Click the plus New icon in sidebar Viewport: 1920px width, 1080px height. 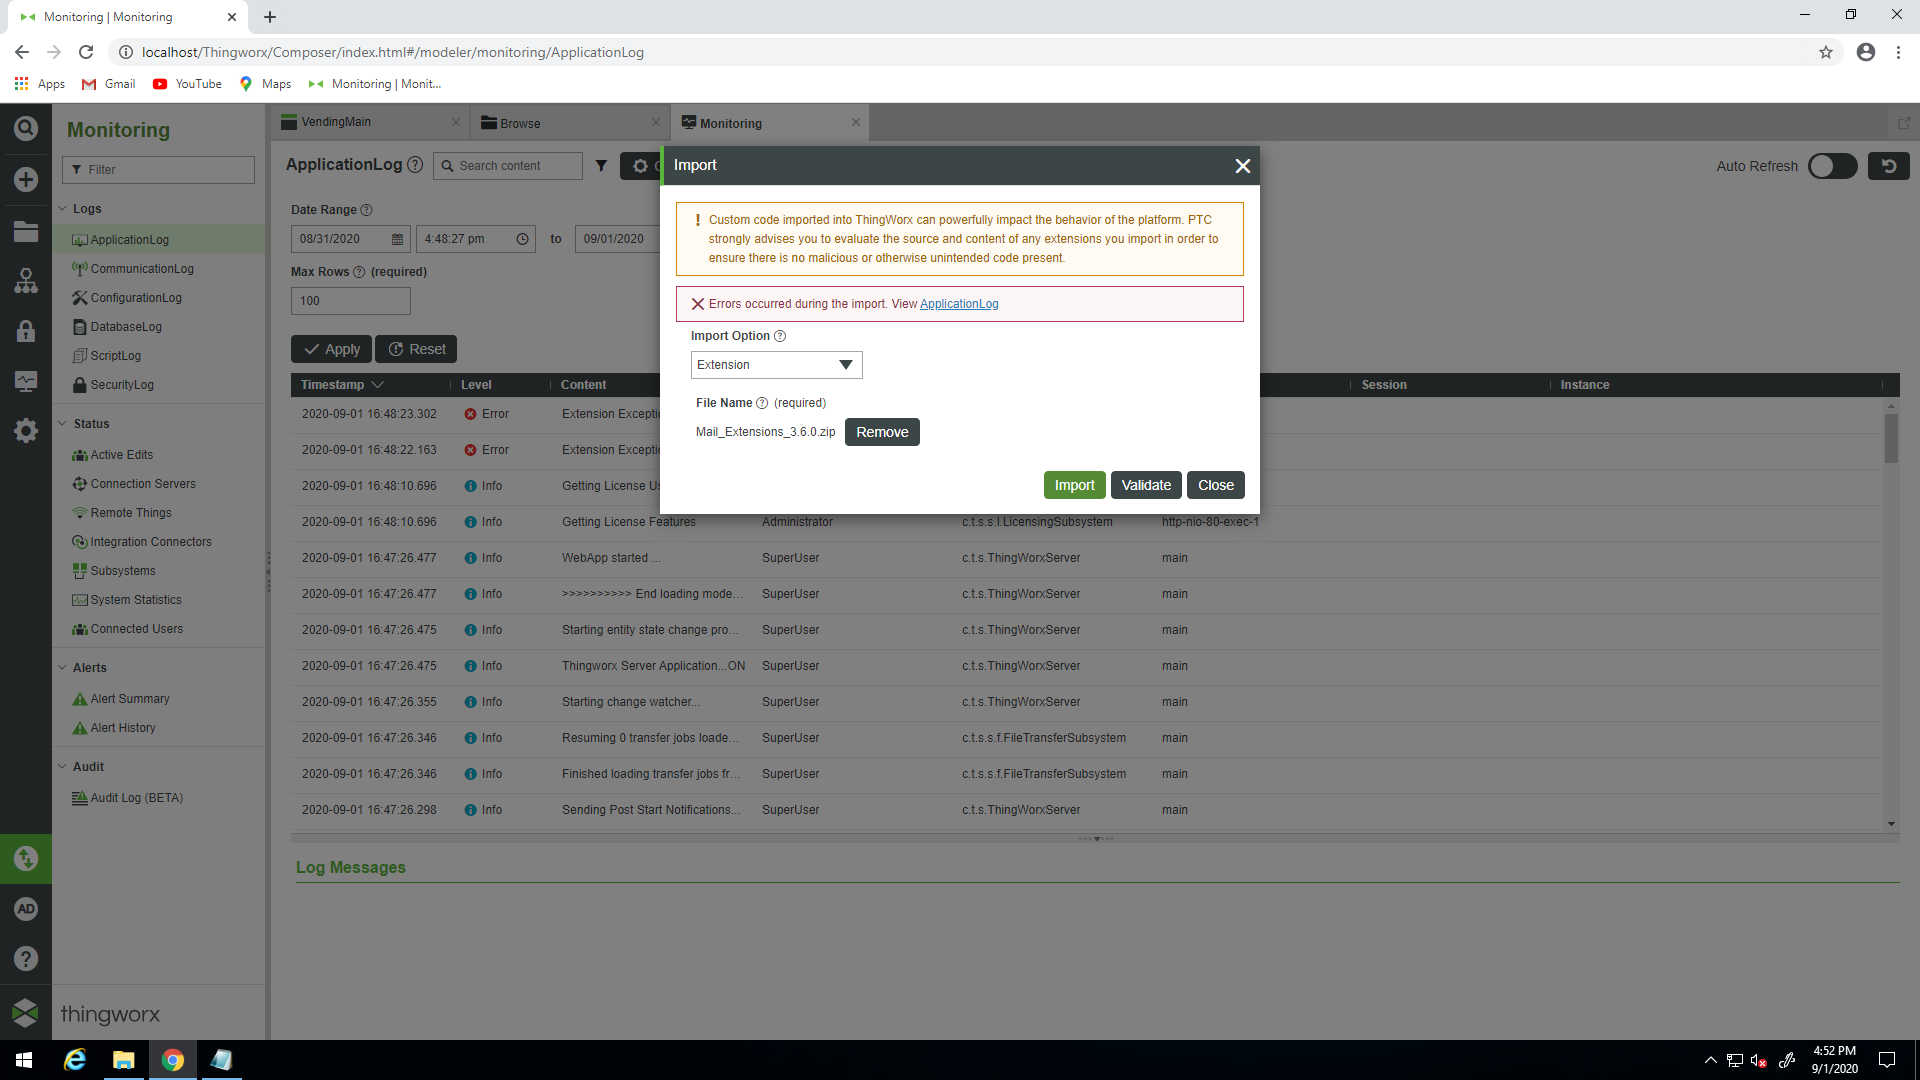click(x=26, y=180)
